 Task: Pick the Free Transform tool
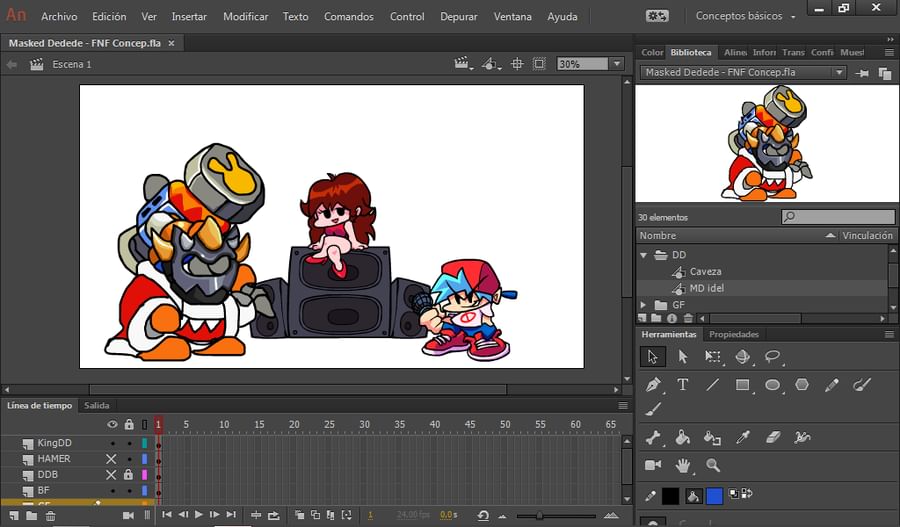coord(712,356)
